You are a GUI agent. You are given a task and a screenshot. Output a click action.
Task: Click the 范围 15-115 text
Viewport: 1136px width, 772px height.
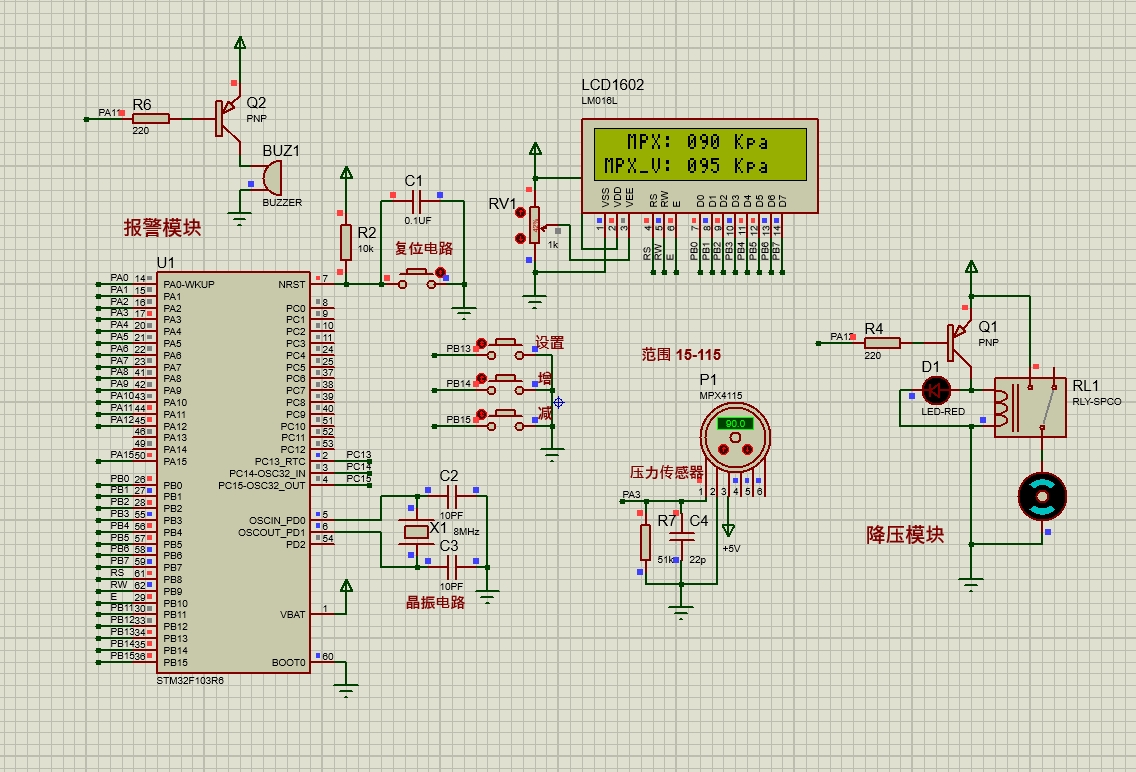tap(681, 355)
